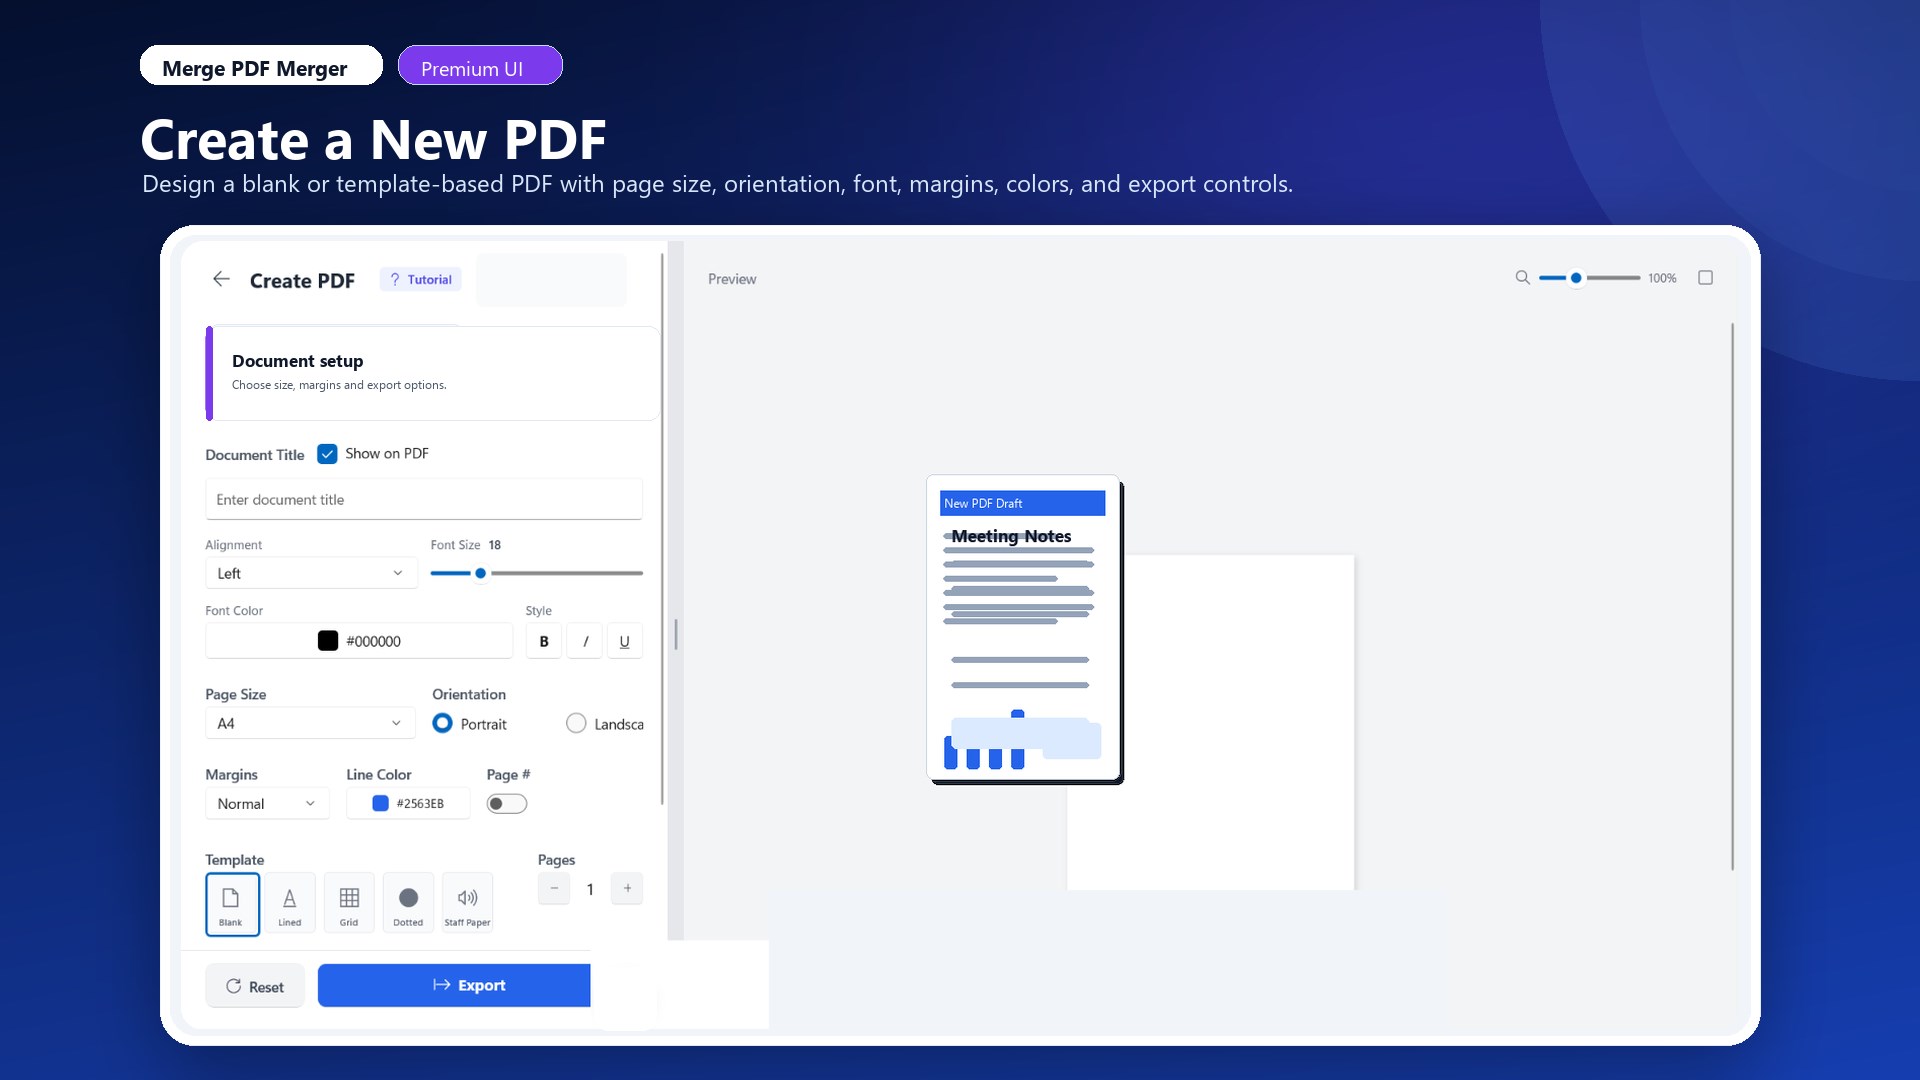Viewport: 1920px width, 1080px height.
Task: Select Landscape orientation radio button
Action: pyautogui.click(x=576, y=723)
